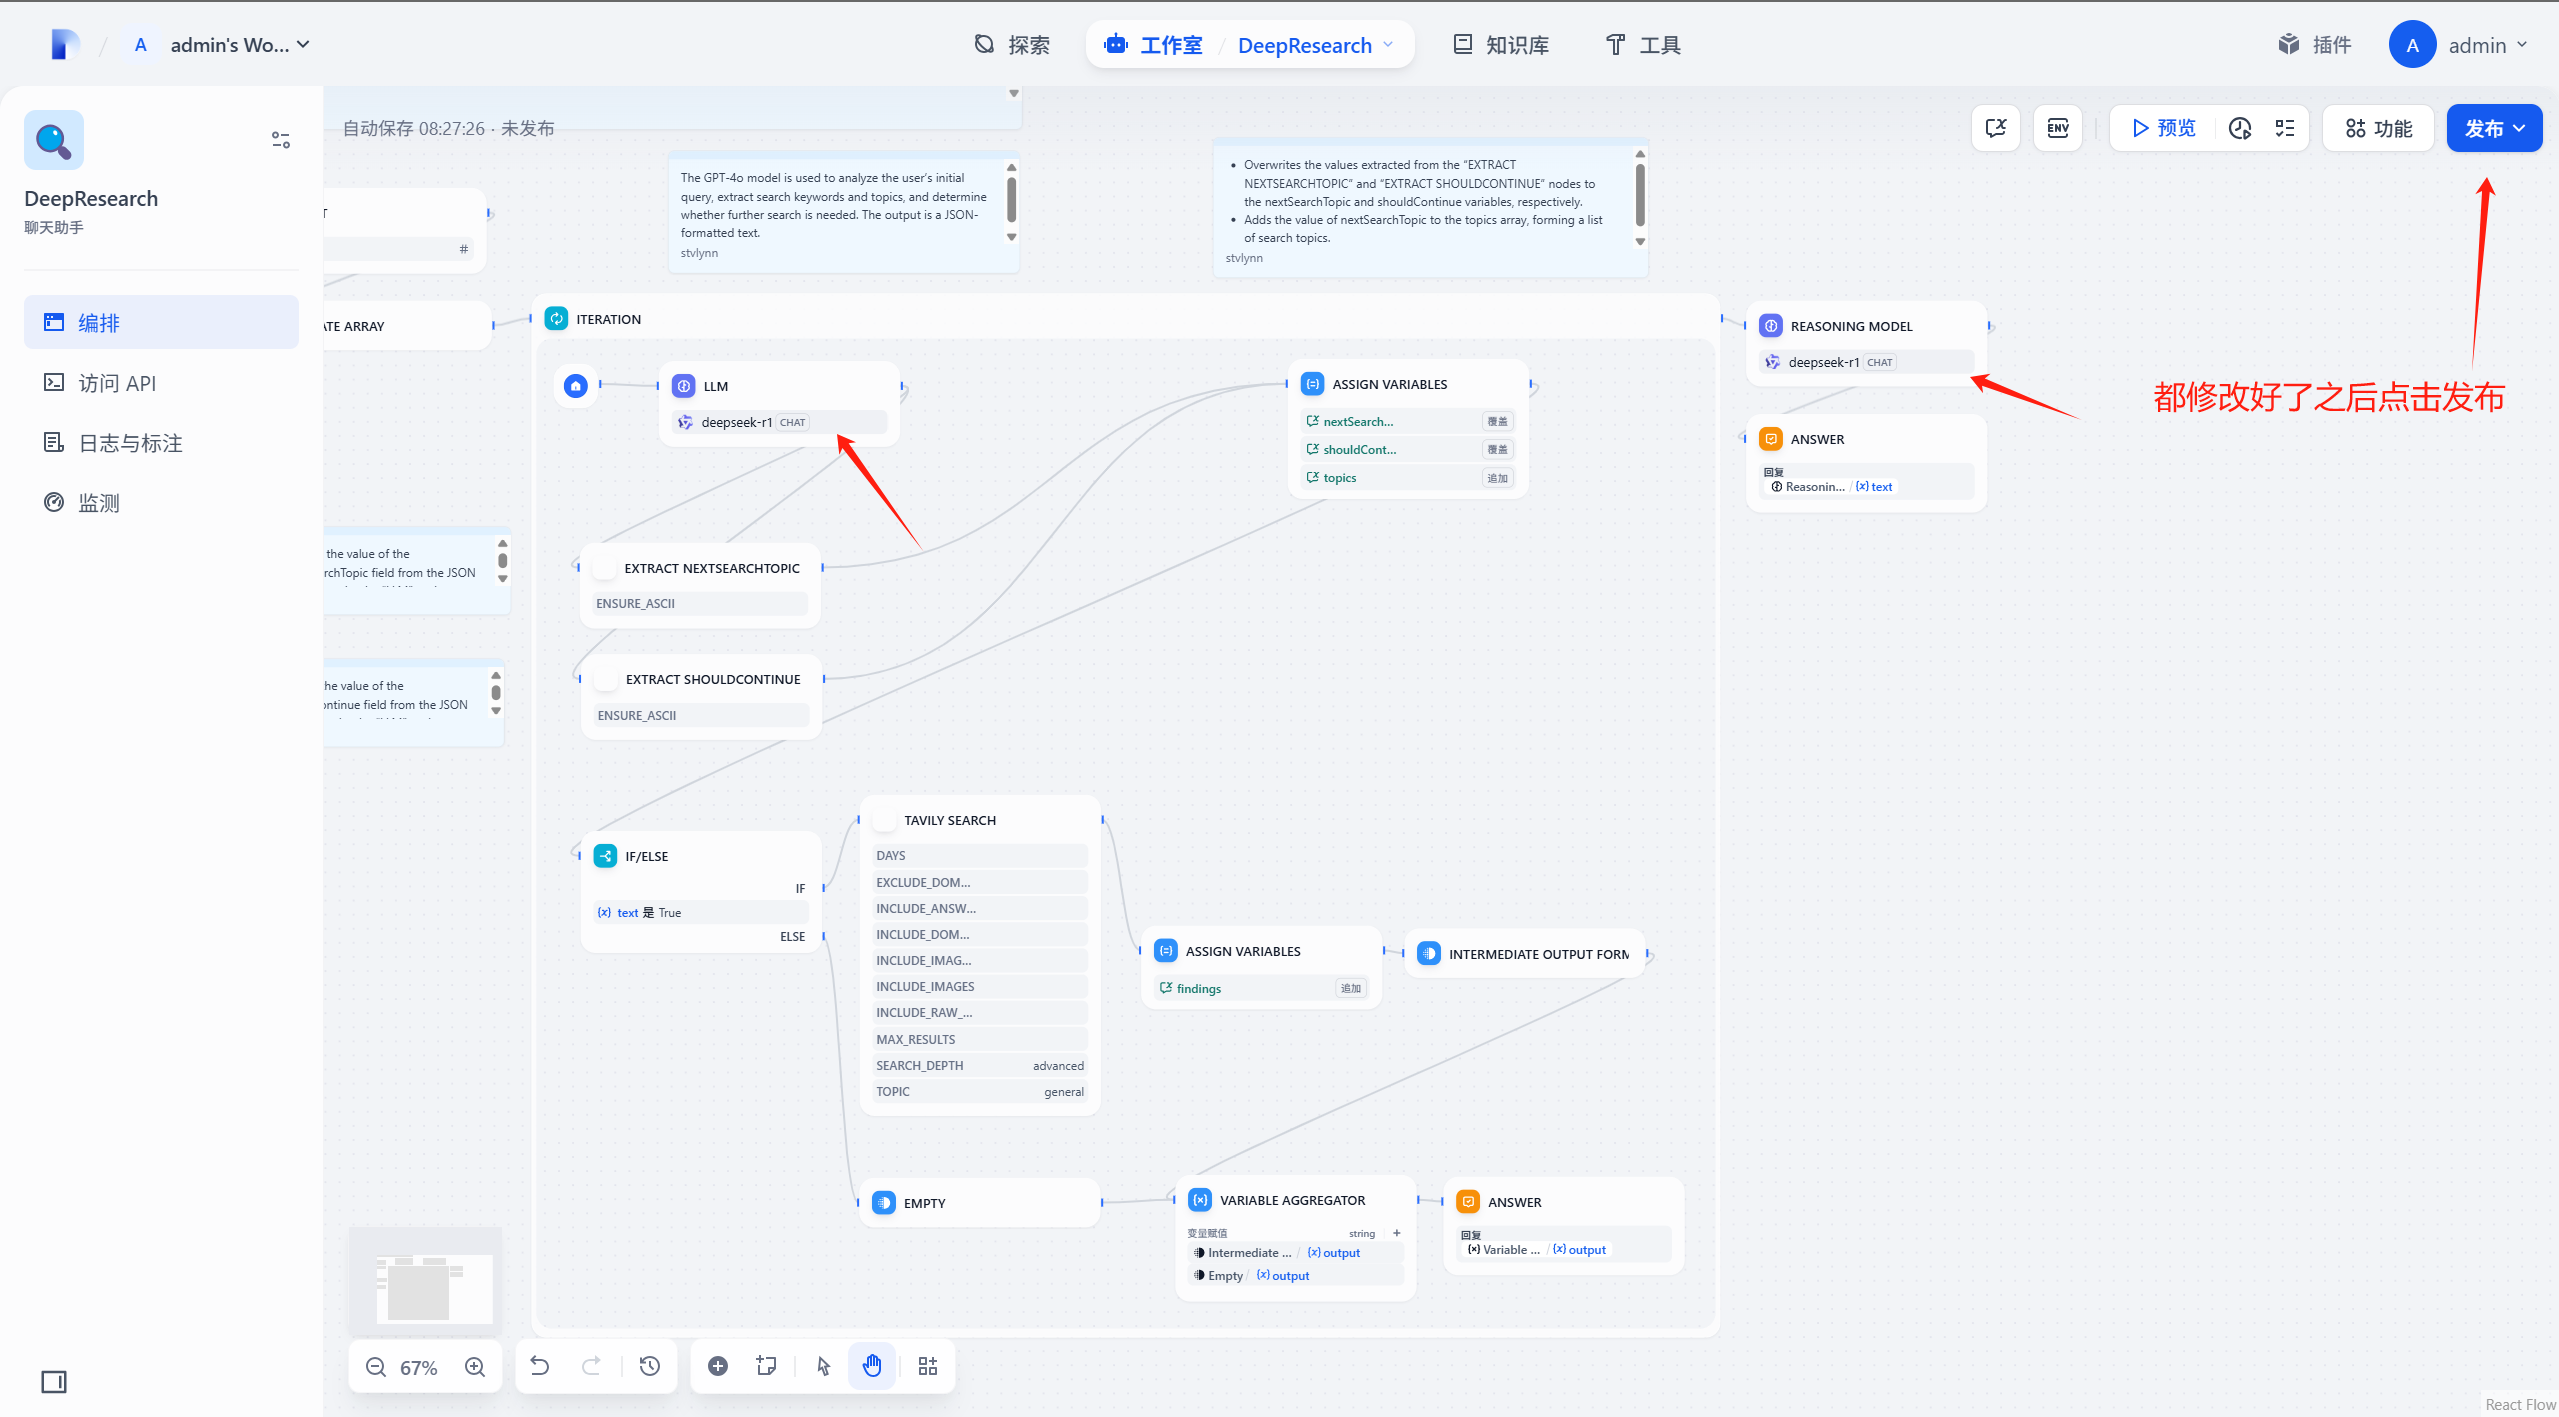Open run history clock icon

pos(2240,128)
